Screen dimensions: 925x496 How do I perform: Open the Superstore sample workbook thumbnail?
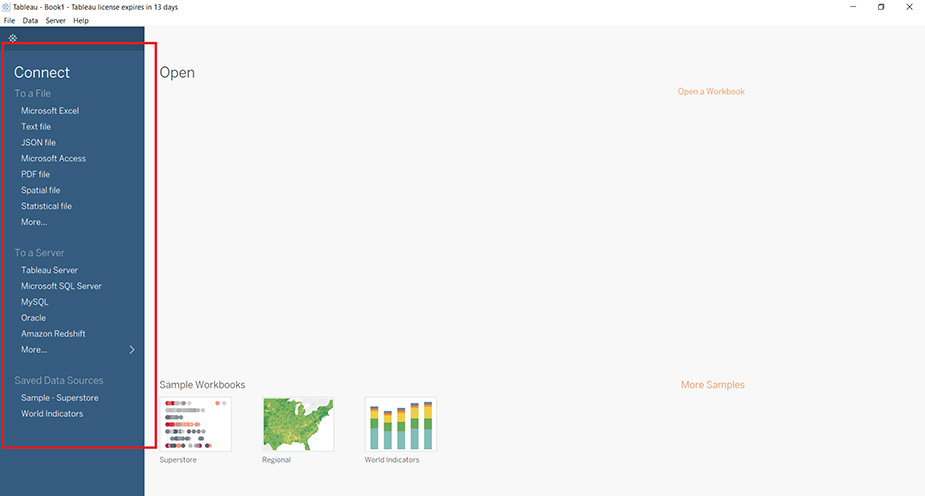click(x=195, y=424)
